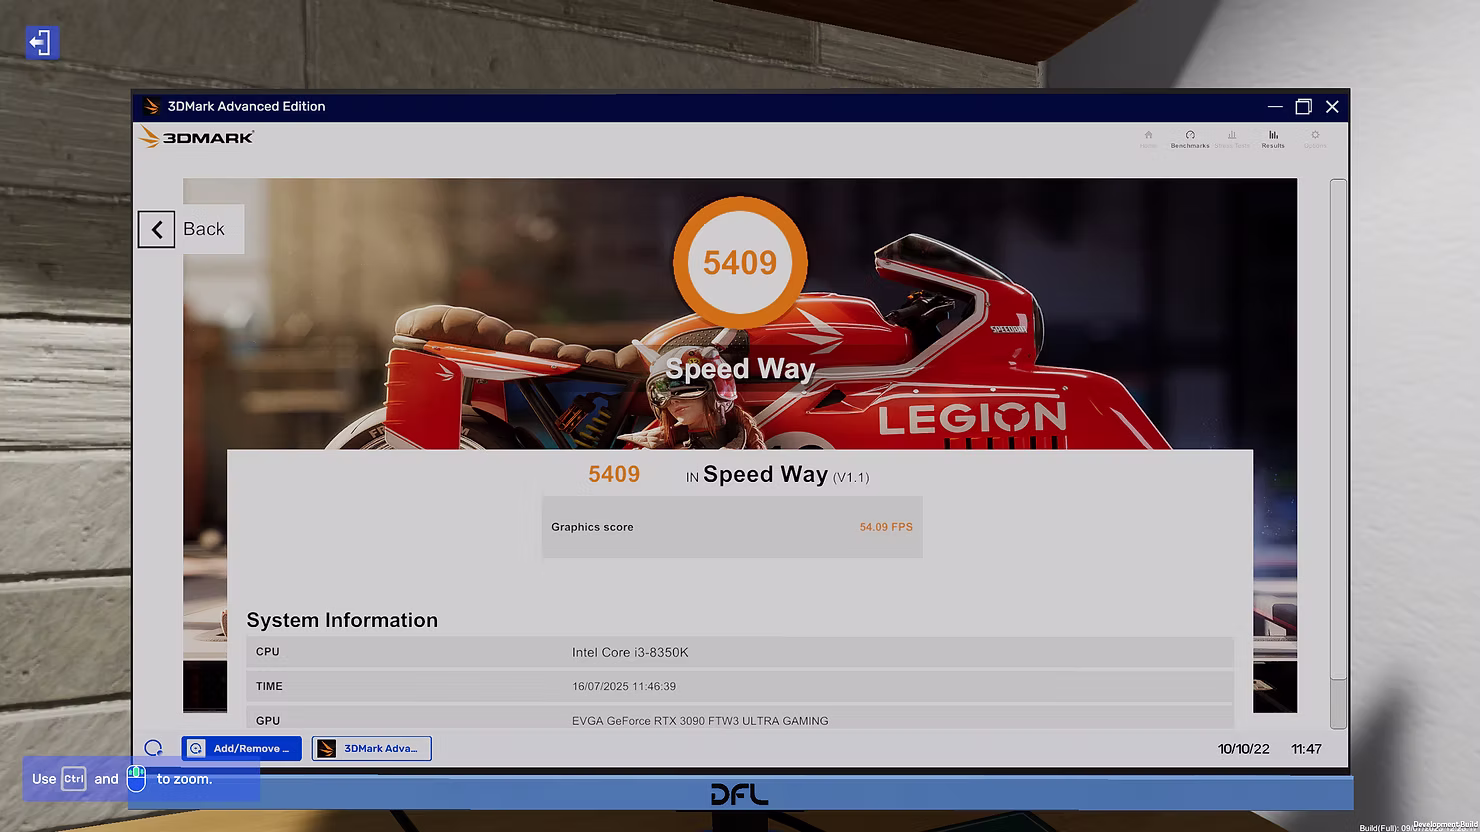
Task: Close the 3DMark Advanced Edition window
Action: [x=1332, y=106]
